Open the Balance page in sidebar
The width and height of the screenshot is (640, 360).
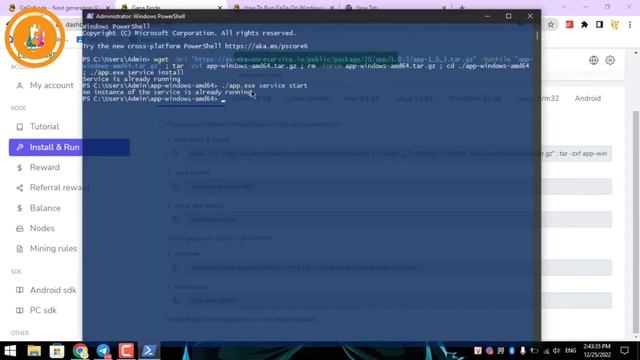coord(45,208)
